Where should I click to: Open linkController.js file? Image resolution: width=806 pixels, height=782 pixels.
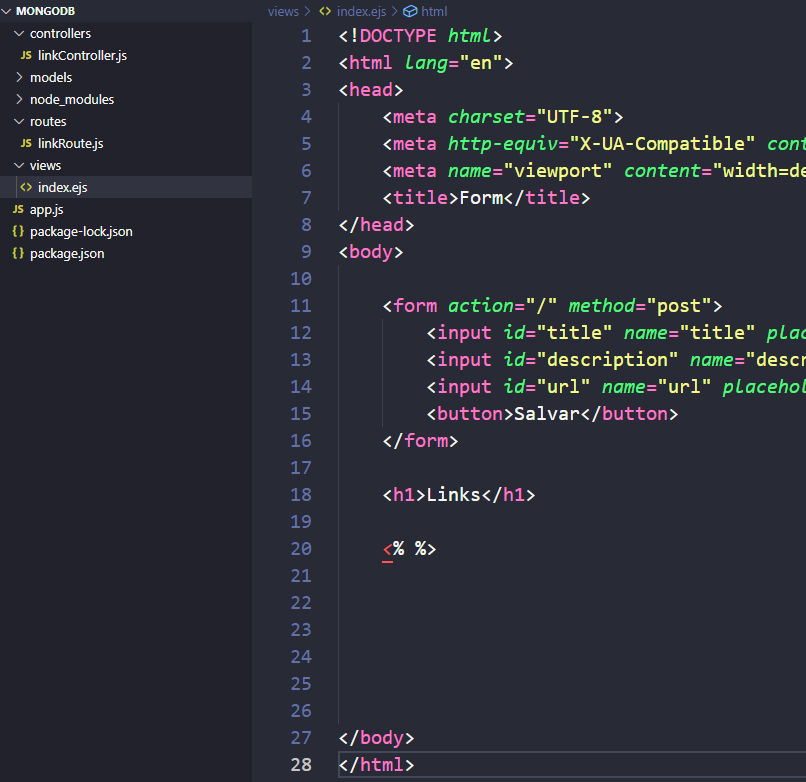82,56
